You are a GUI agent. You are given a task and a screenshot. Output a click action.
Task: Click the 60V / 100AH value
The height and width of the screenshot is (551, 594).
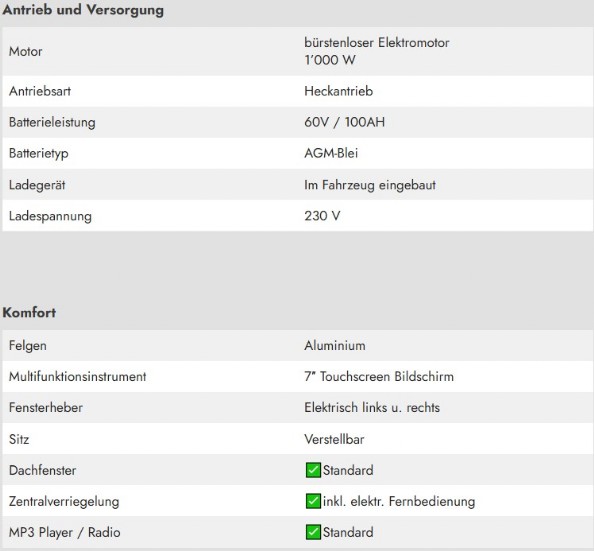[344, 122]
